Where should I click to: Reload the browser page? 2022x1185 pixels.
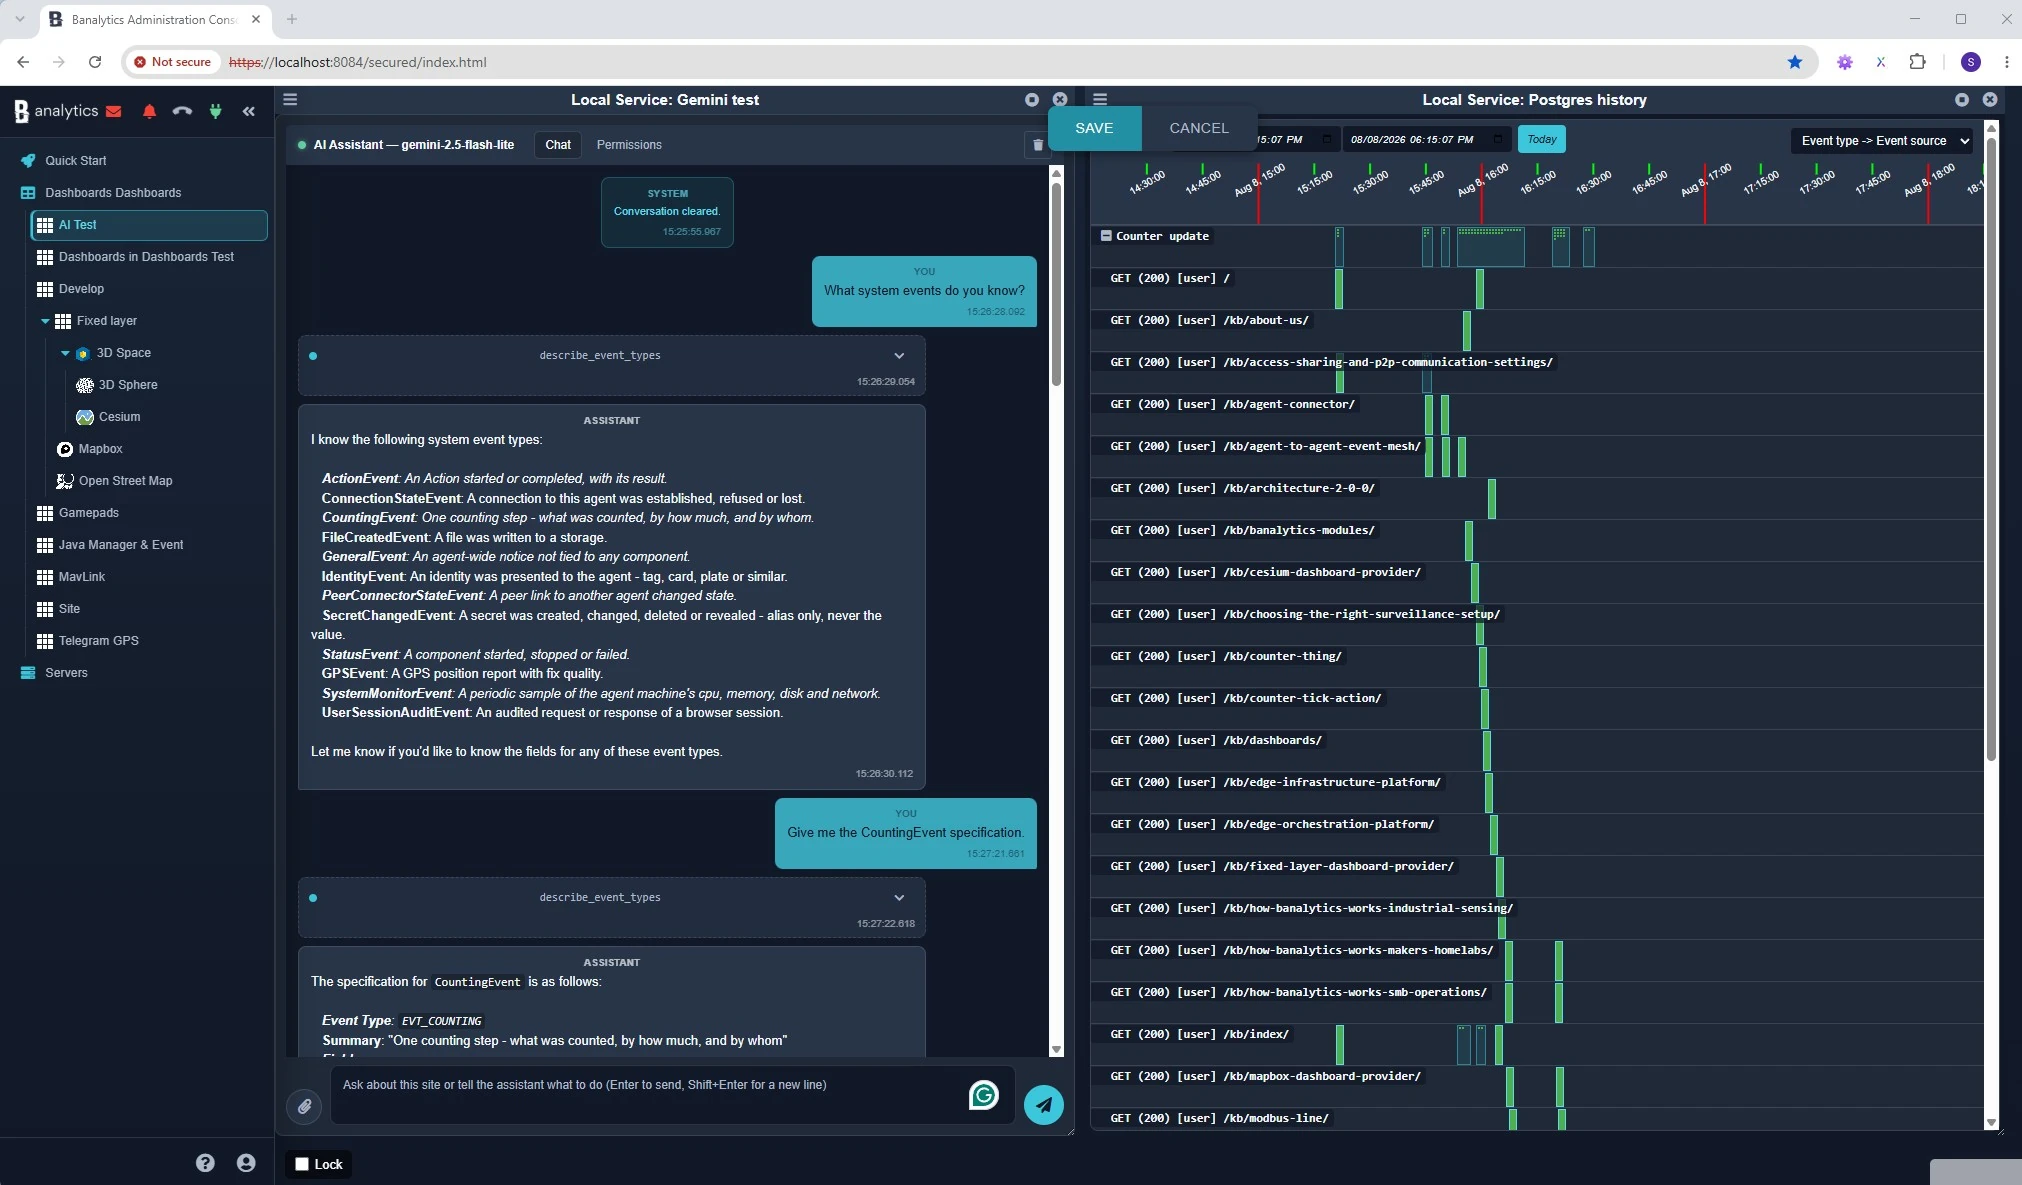click(x=95, y=62)
